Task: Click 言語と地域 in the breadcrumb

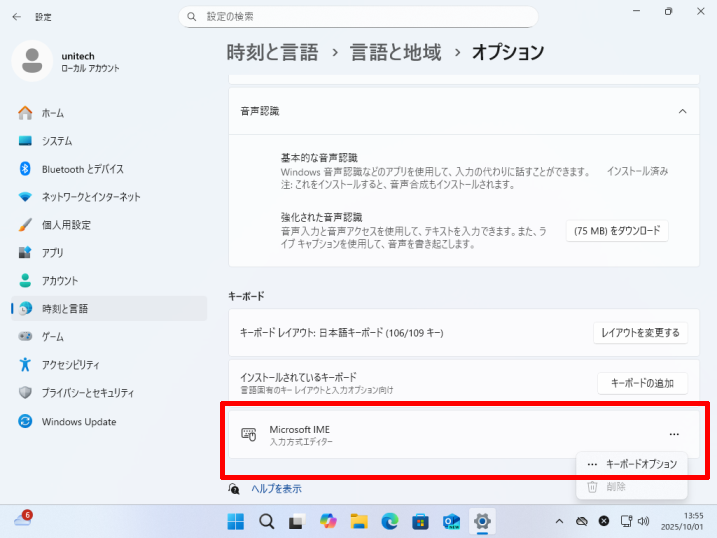Action: click(x=395, y=53)
